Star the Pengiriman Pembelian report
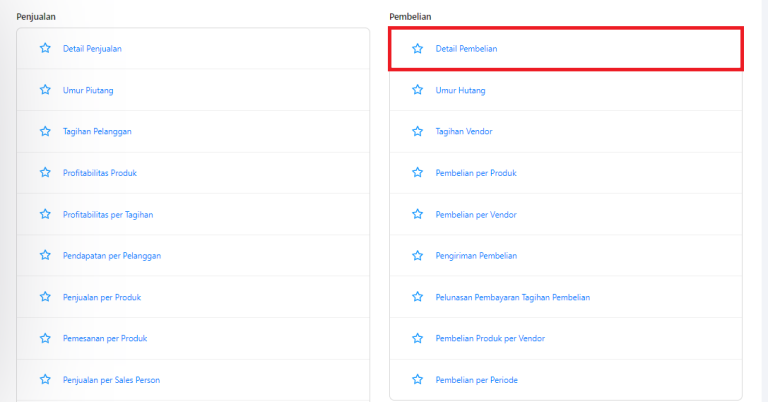 click(417, 256)
